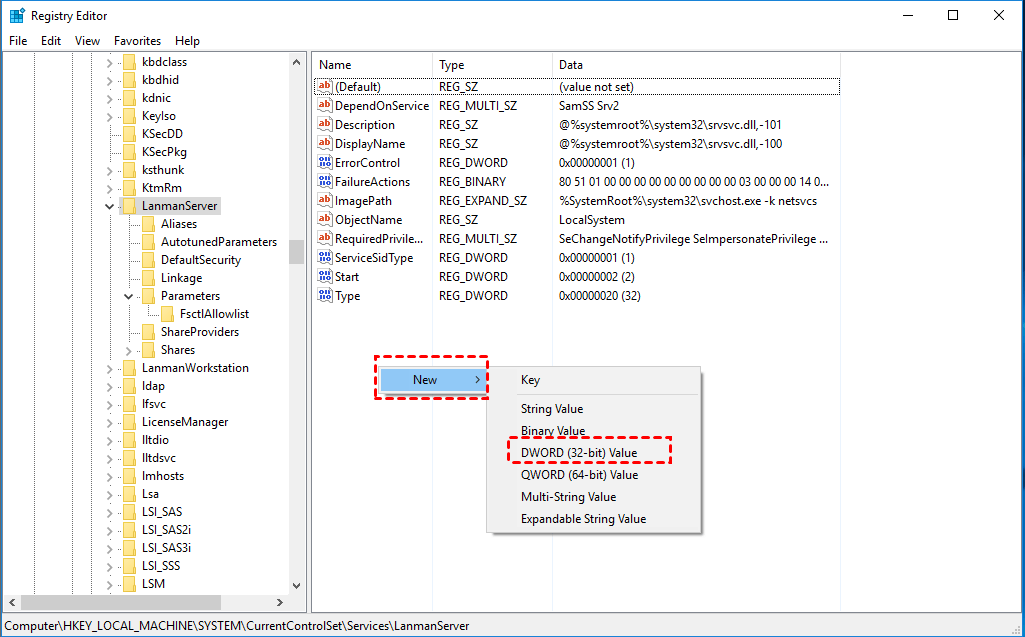The image size is (1025, 637).
Task: Open the Help menu
Action: click(187, 41)
